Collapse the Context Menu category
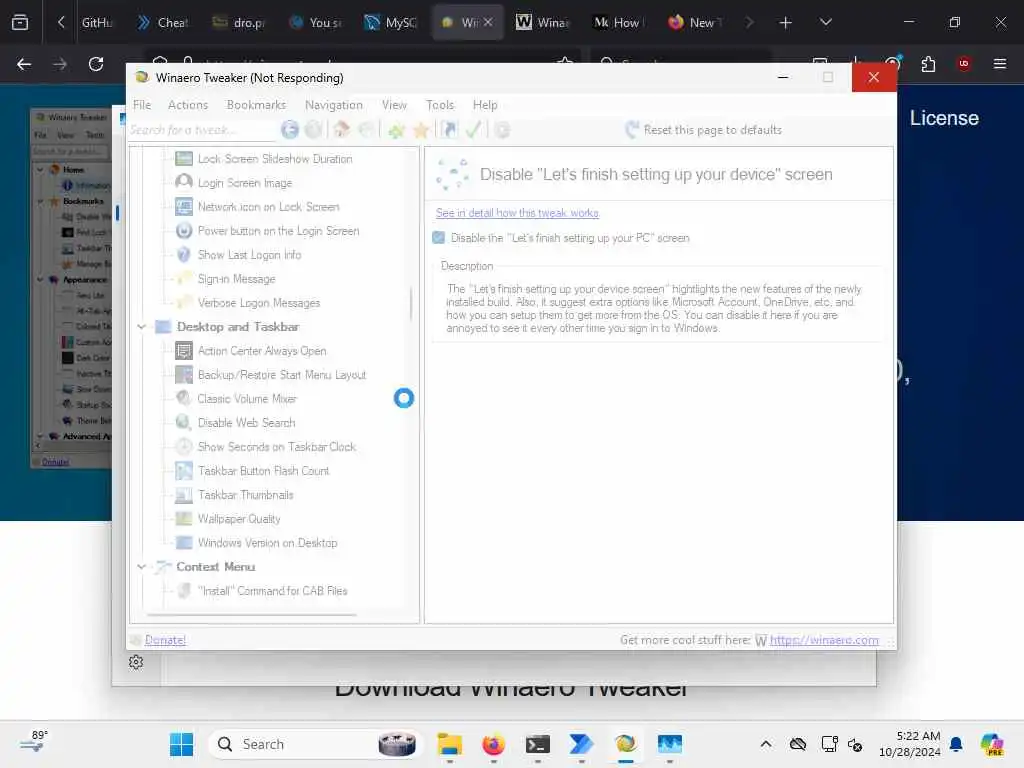 pos(142,567)
